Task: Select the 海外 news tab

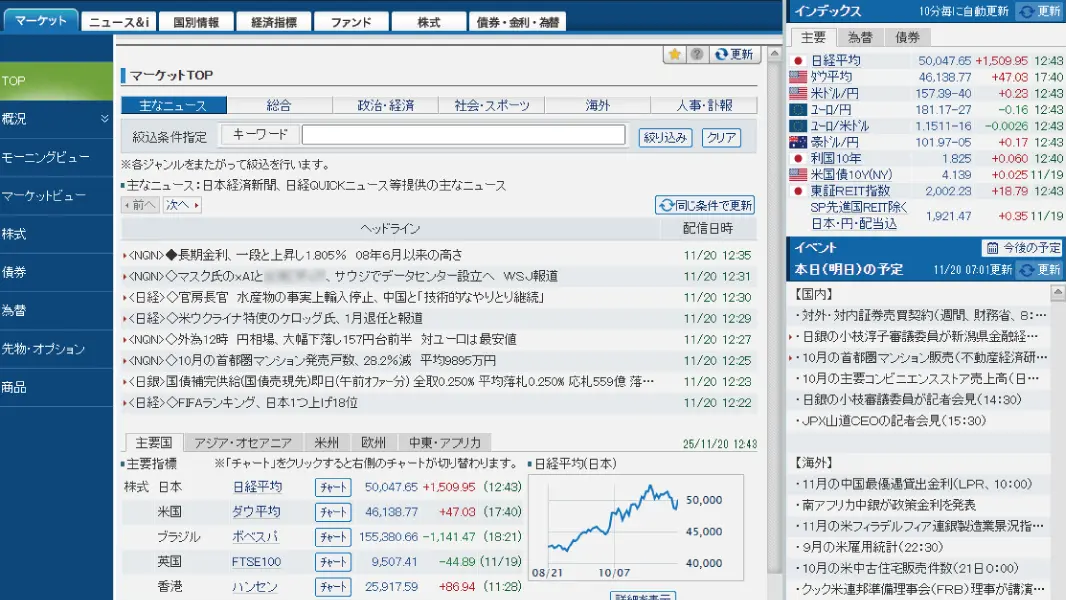Action: tap(598, 105)
